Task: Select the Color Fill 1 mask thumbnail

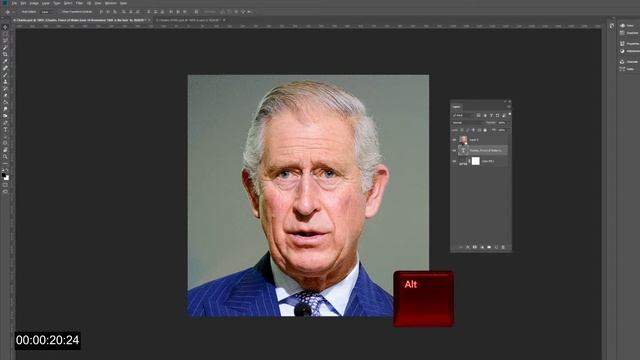Action: pyautogui.click(x=476, y=161)
